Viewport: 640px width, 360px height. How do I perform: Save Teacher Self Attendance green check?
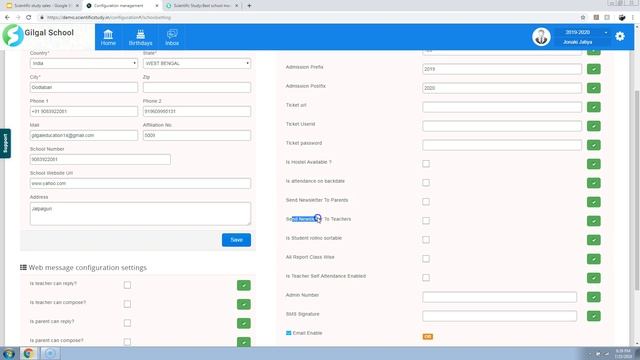pyautogui.click(x=593, y=278)
